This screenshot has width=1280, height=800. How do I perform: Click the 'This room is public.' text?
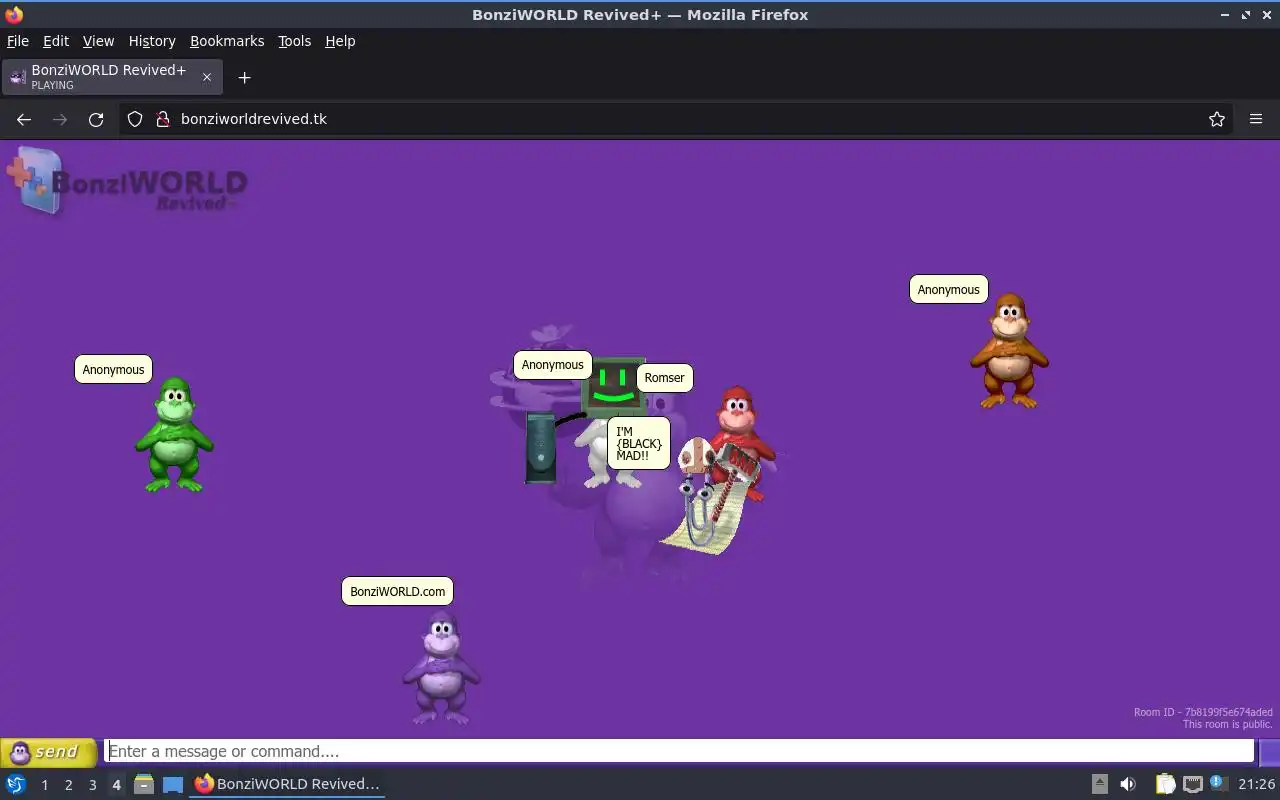point(1227,724)
